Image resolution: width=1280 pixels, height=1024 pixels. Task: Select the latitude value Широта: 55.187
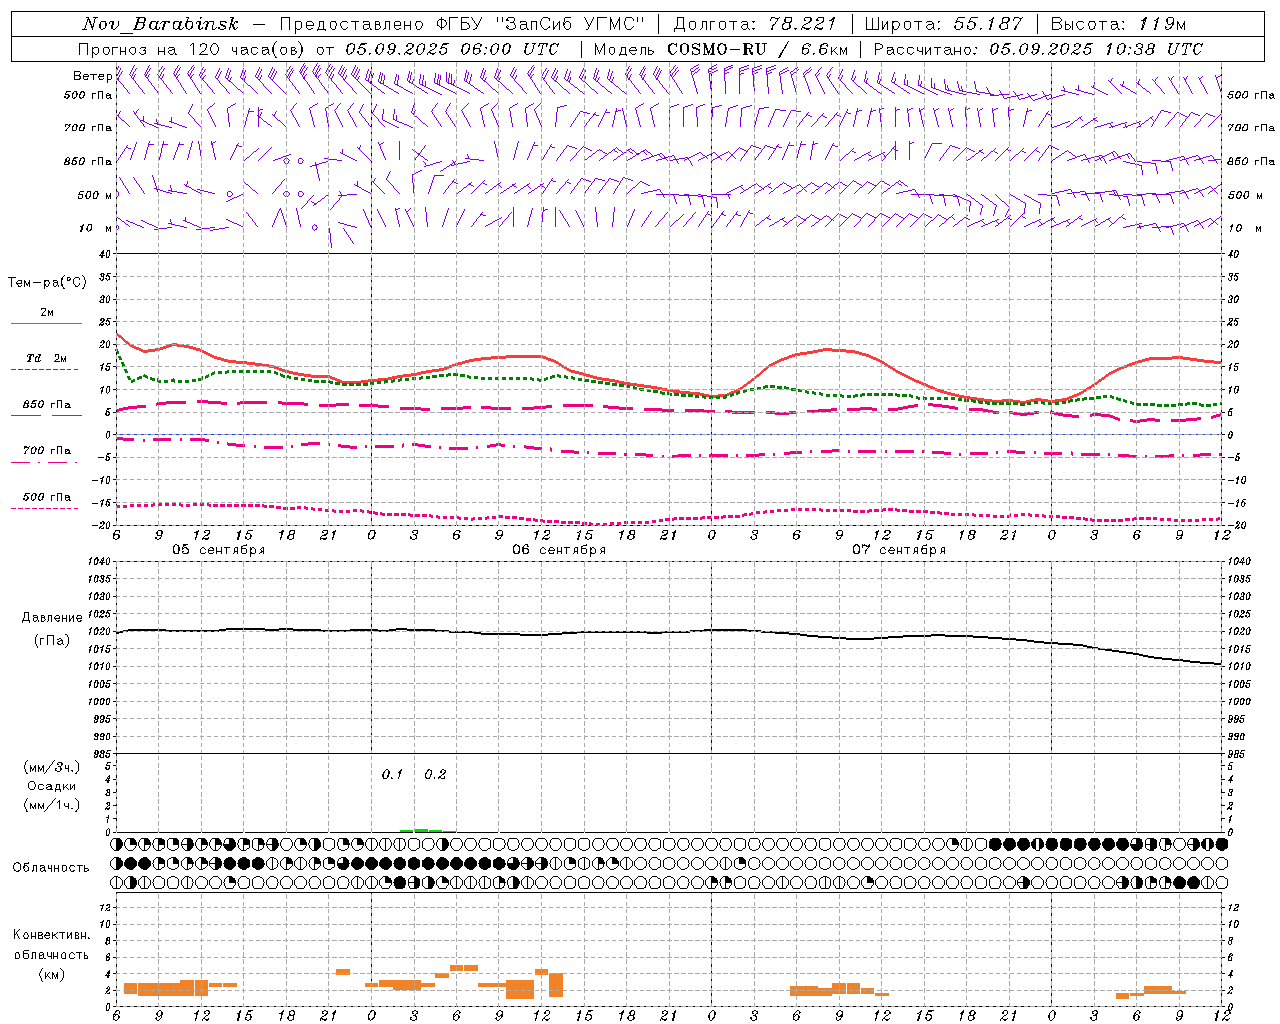943,24
